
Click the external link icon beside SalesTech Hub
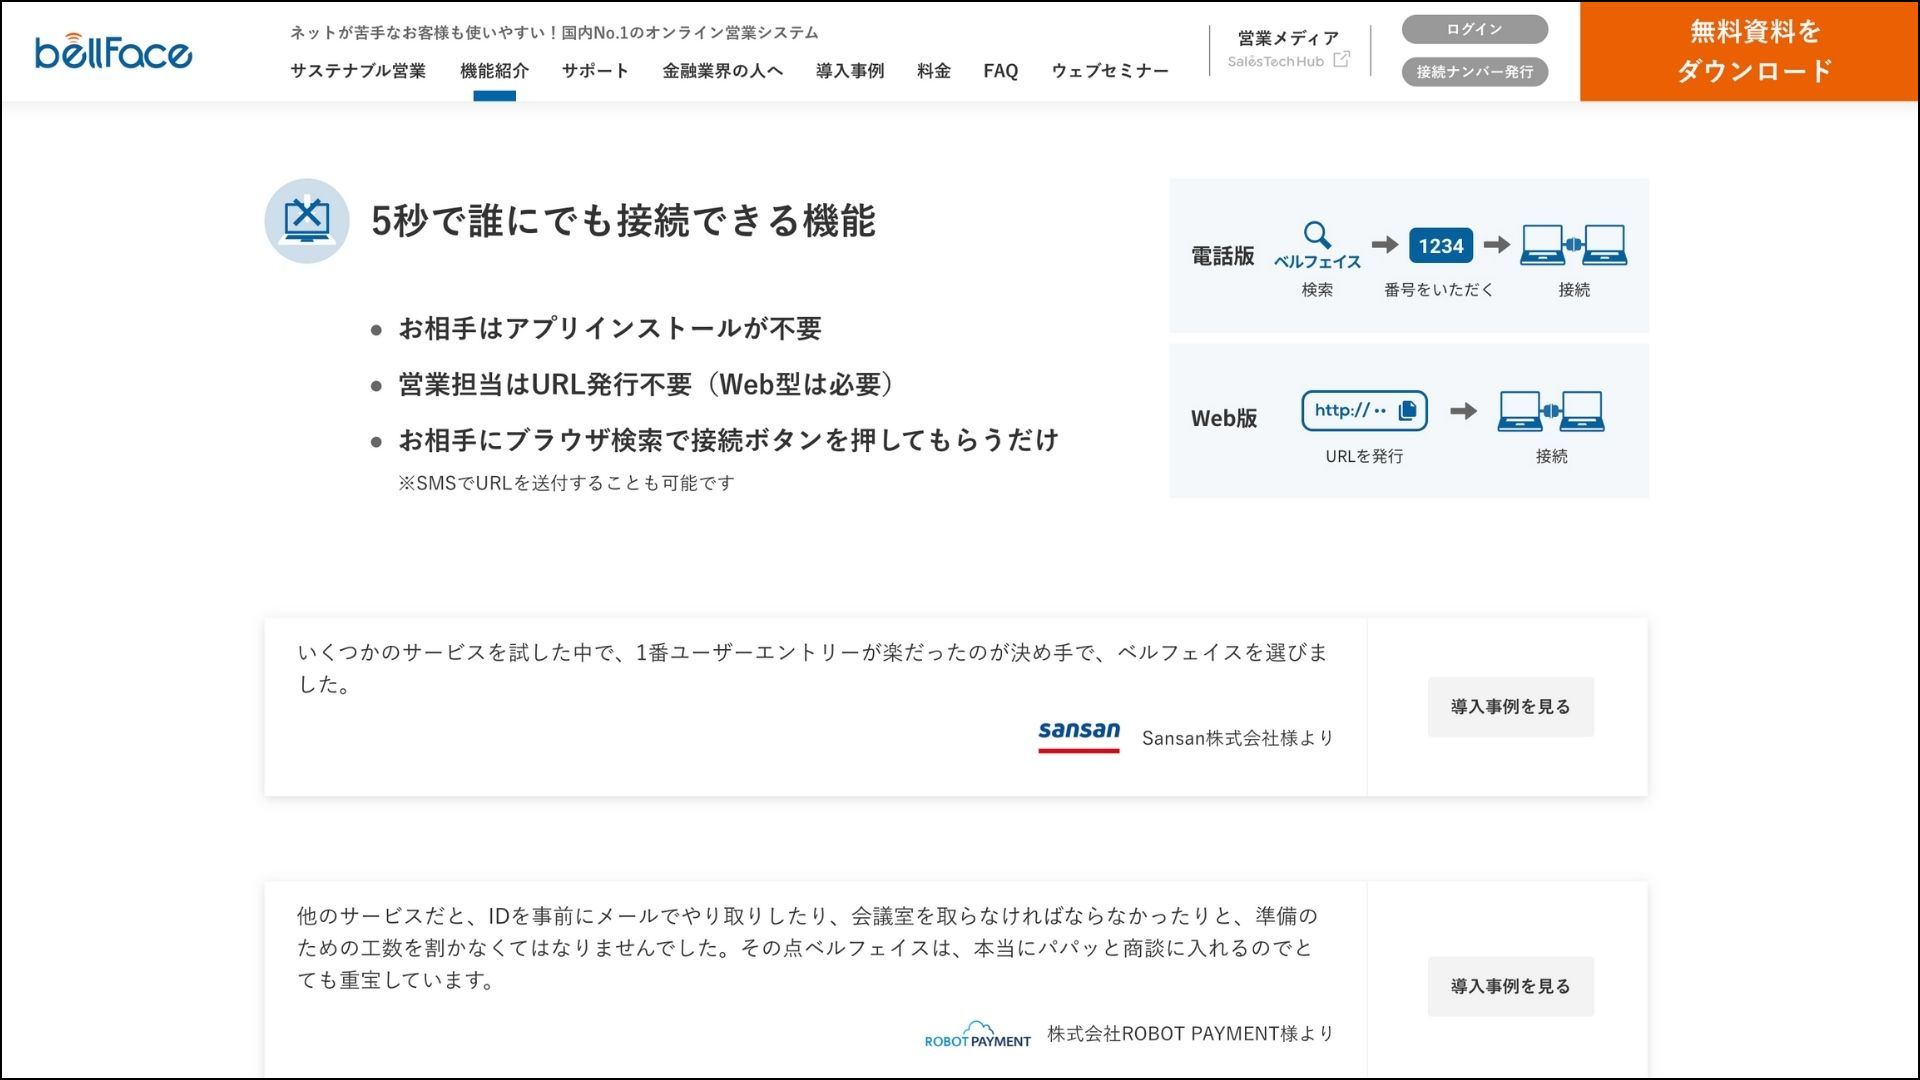(1341, 61)
